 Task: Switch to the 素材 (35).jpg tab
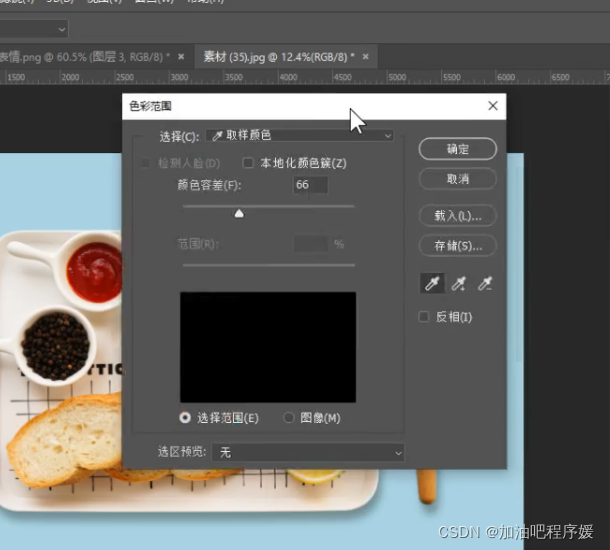(279, 57)
